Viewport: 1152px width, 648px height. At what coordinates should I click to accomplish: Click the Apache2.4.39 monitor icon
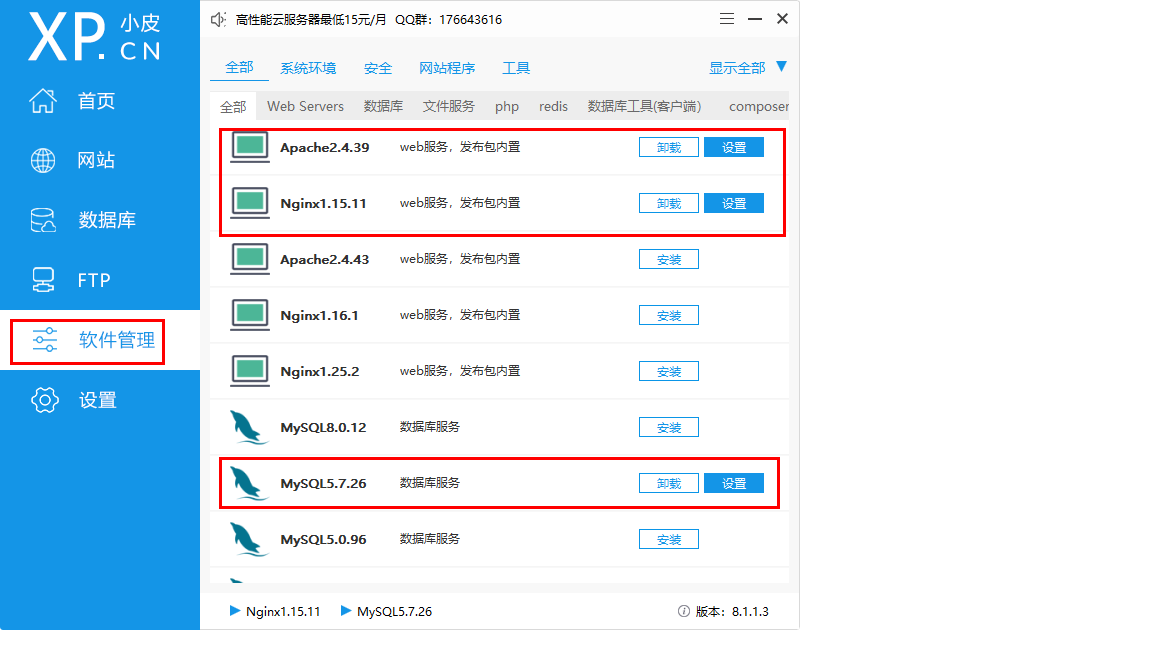pyautogui.click(x=250, y=147)
